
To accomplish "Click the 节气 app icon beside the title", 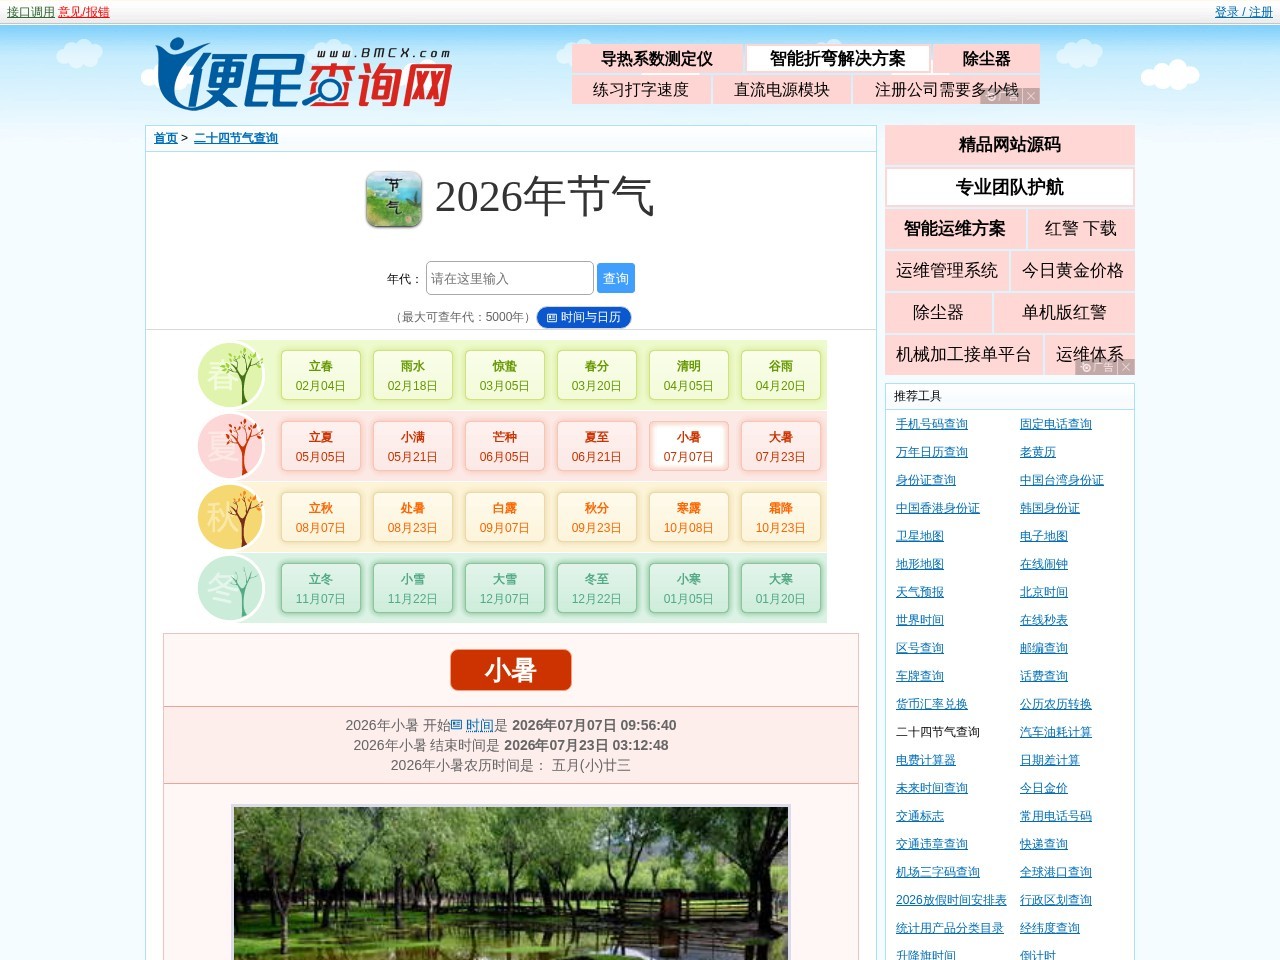I will coord(393,199).
